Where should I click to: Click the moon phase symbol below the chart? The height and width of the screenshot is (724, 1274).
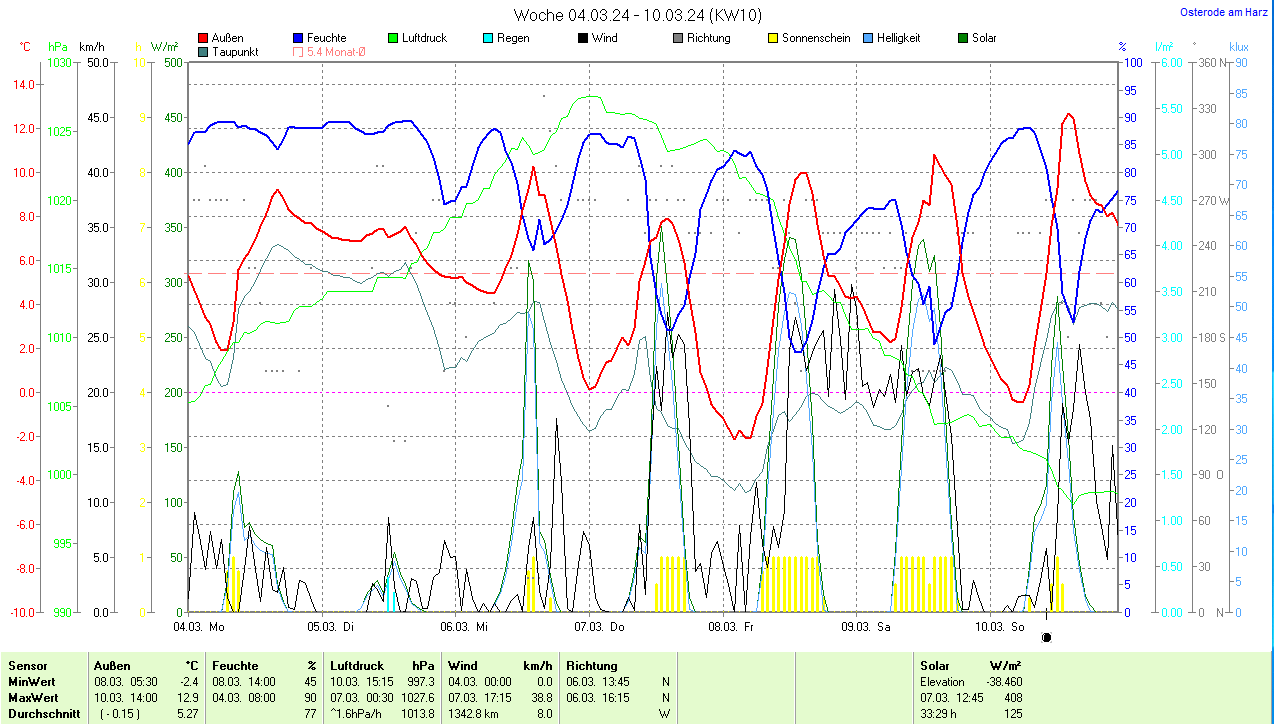click(1047, 637)
